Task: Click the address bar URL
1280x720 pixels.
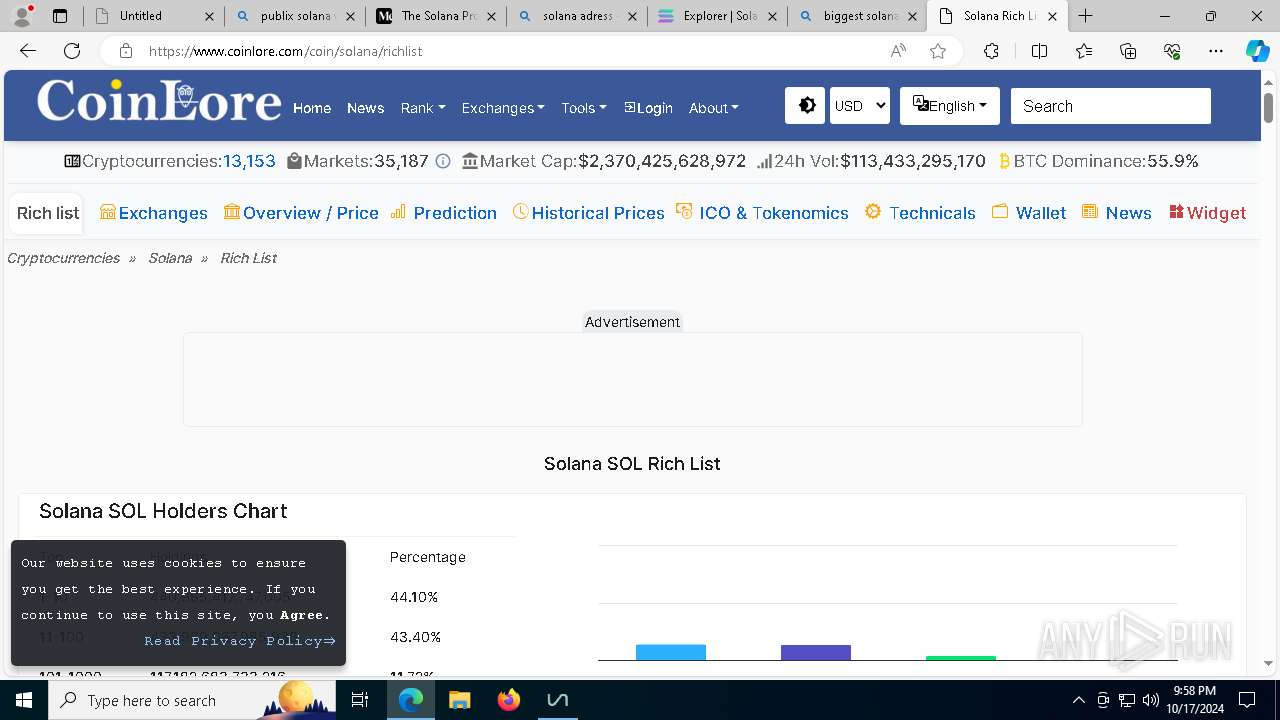Action: pyautogui.click(x=285, y=51)
